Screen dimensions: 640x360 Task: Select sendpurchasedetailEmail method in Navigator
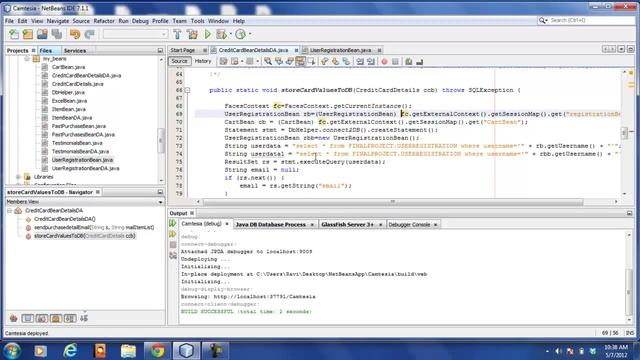point(94,227)
